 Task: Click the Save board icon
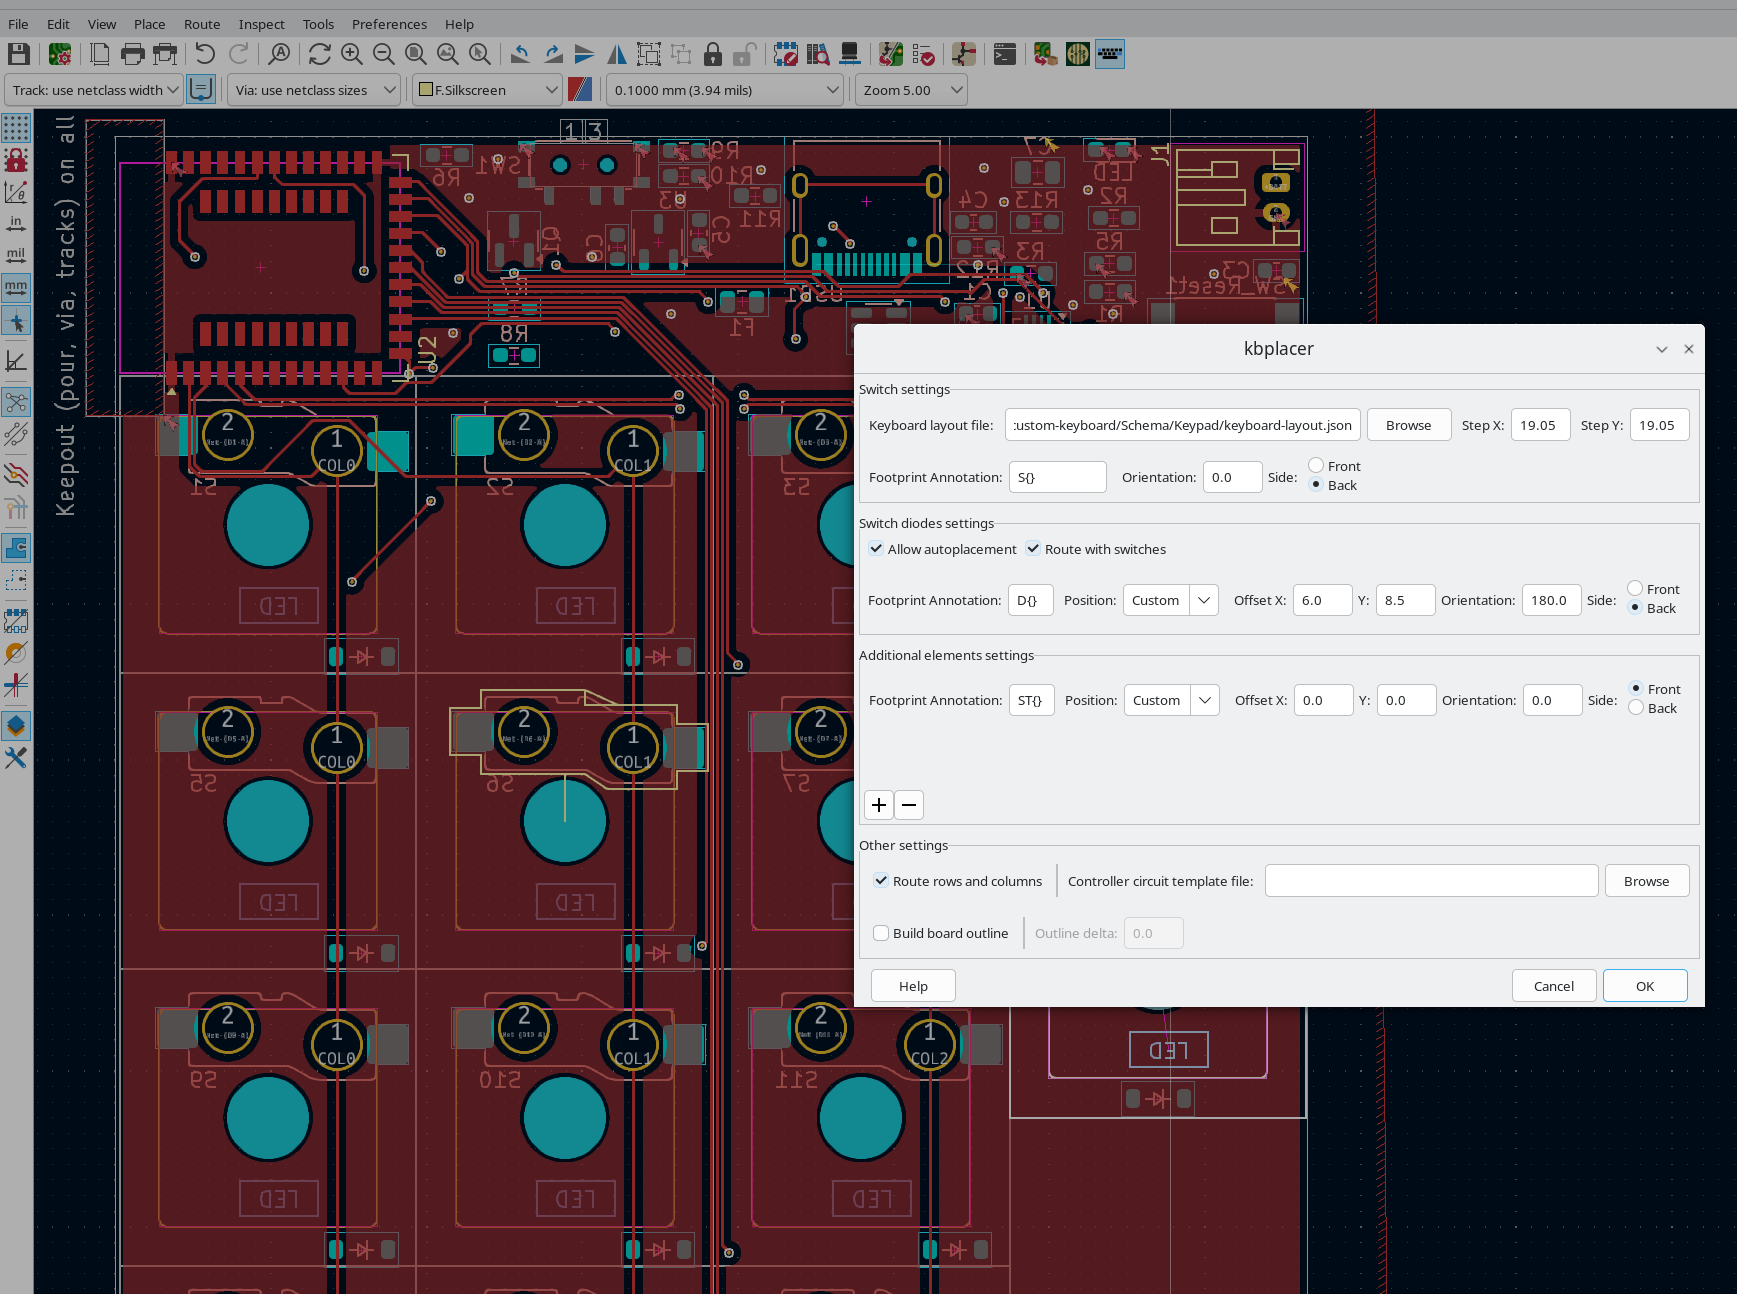18,54
